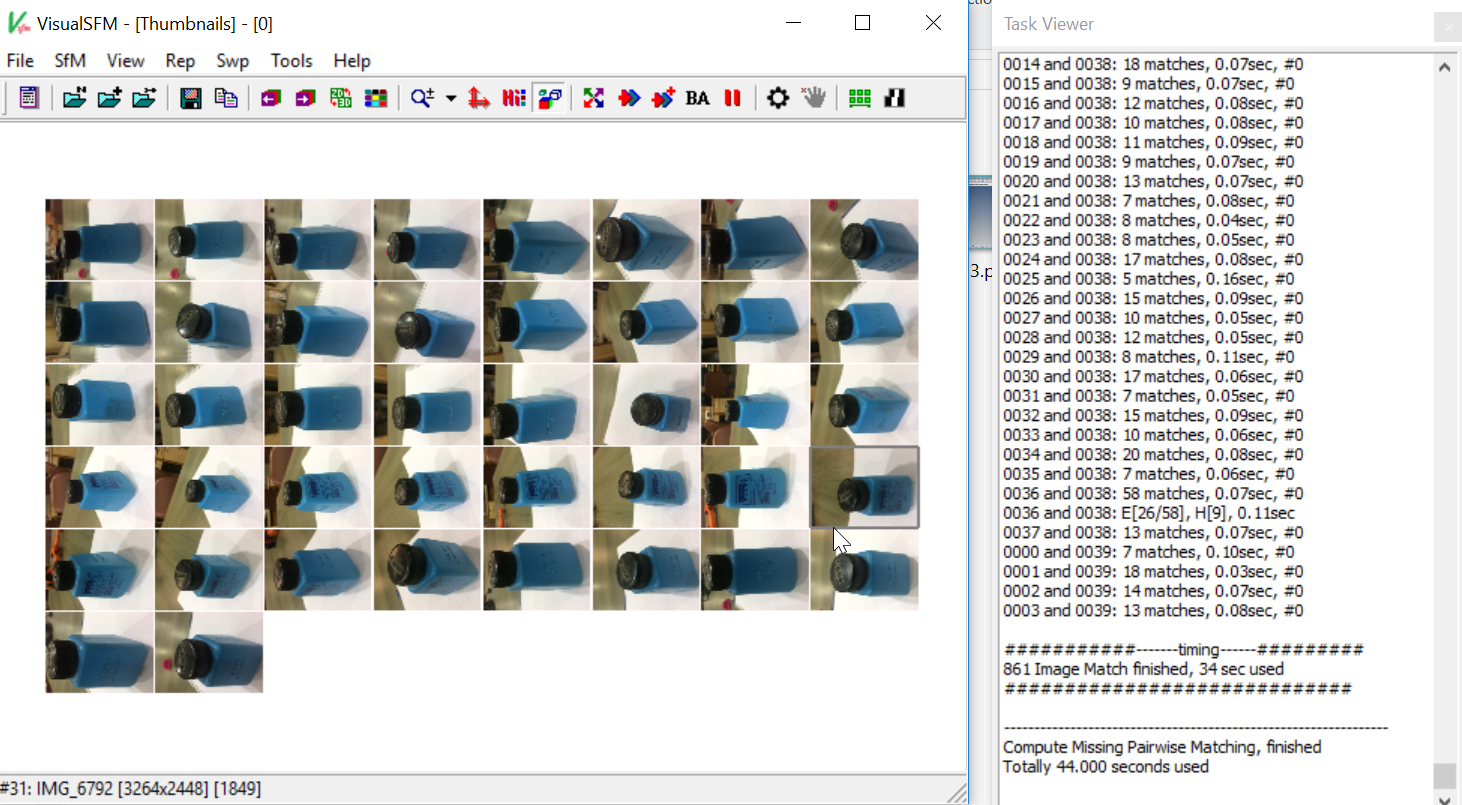Image resolution: width=1462 pixels, height=805 pixels.
Task: Click the Compute 3D Reconstruction double-arrow icon
Action: point(629,98)
